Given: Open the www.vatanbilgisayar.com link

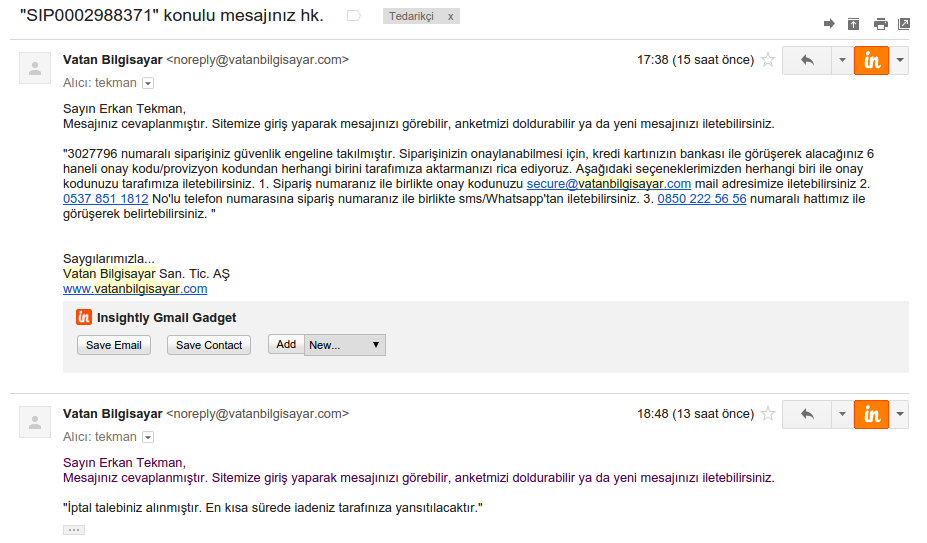Looking at the screenshot, I should pos(135,289).
